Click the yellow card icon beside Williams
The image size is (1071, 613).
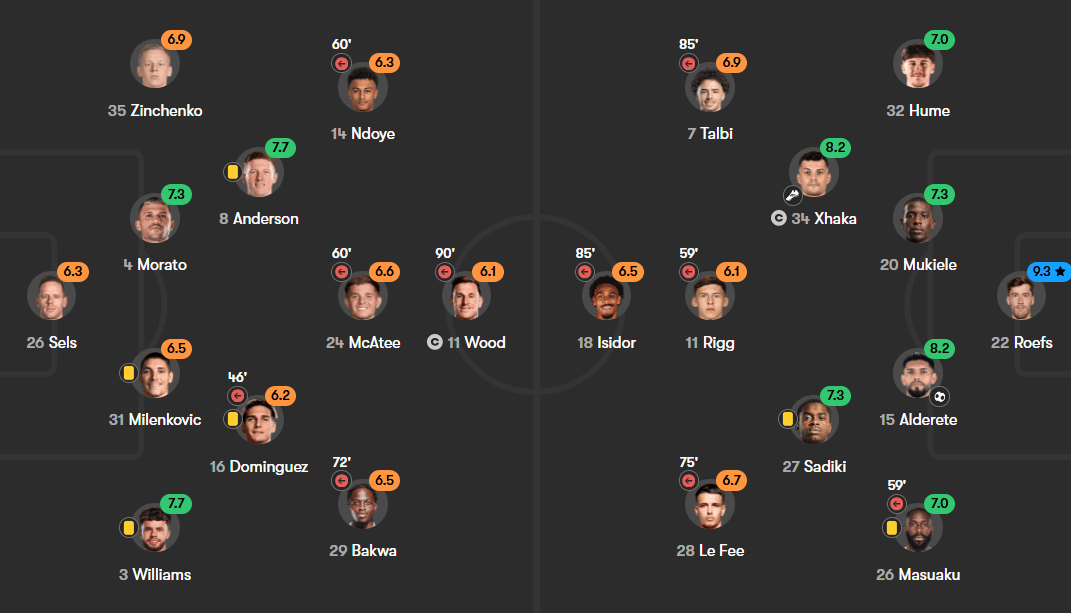(128, 528)
